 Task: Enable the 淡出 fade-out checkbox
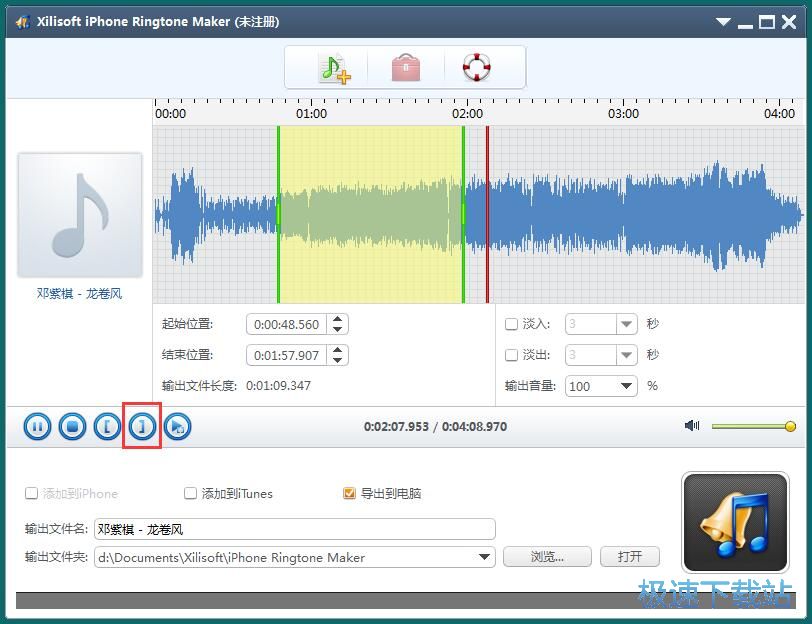click(x=511, y=355)
